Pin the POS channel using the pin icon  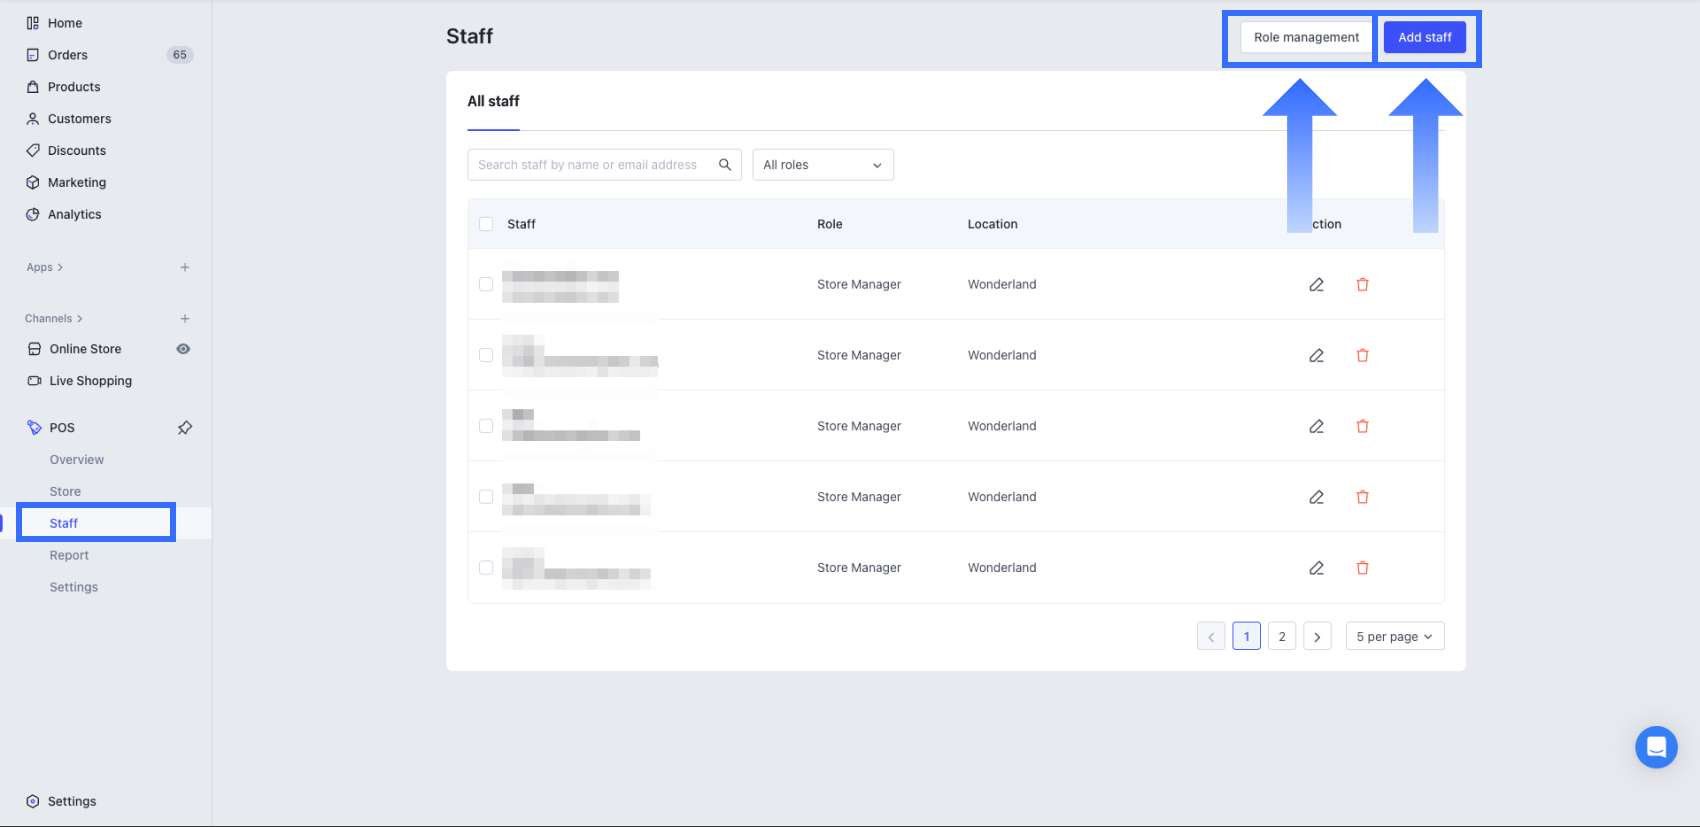[185, 428]
